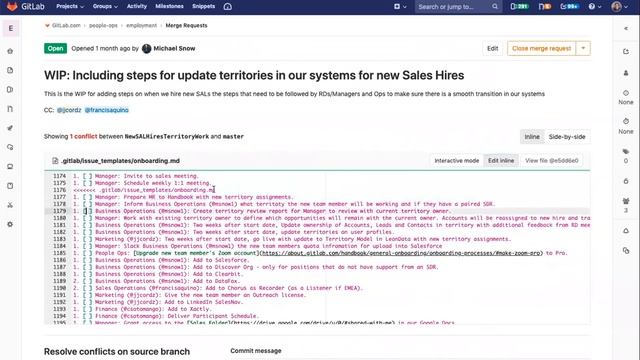This screenshot has height=360, width=640.
Task: Click the Open status badge
Action: (x=56, y=48)
